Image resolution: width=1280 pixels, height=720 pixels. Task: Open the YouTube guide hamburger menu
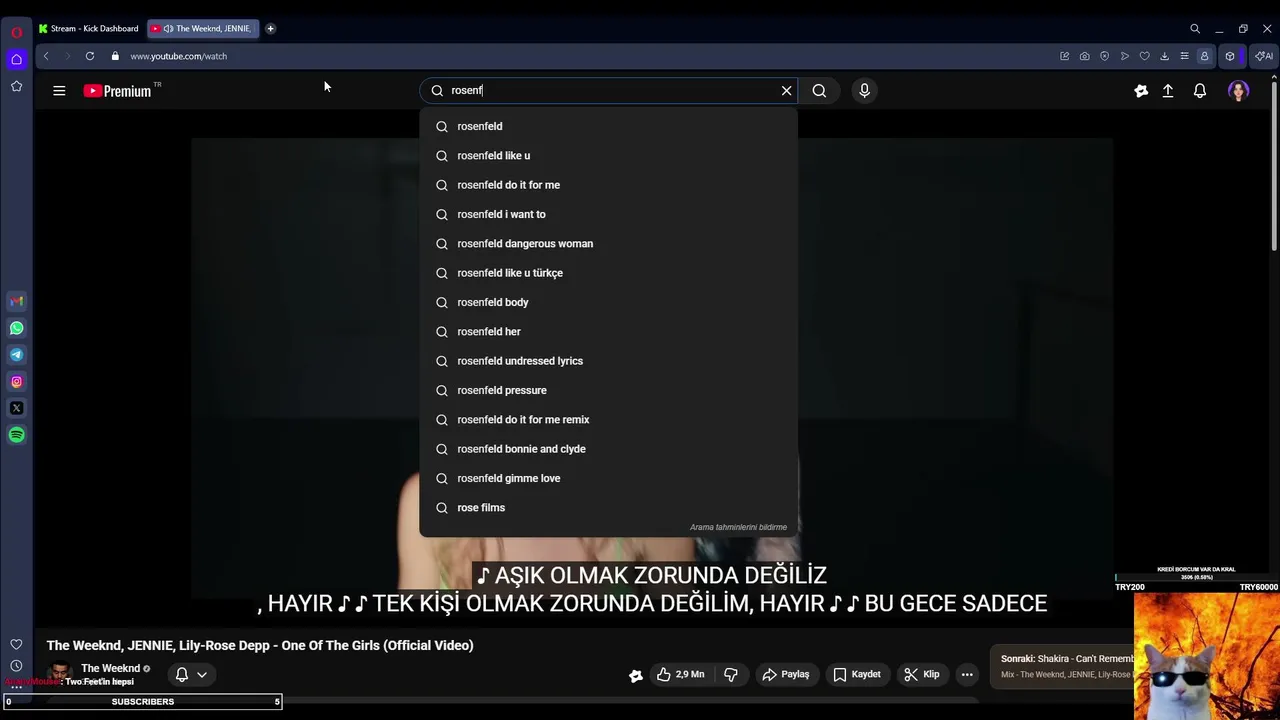(x=59, y=91)
